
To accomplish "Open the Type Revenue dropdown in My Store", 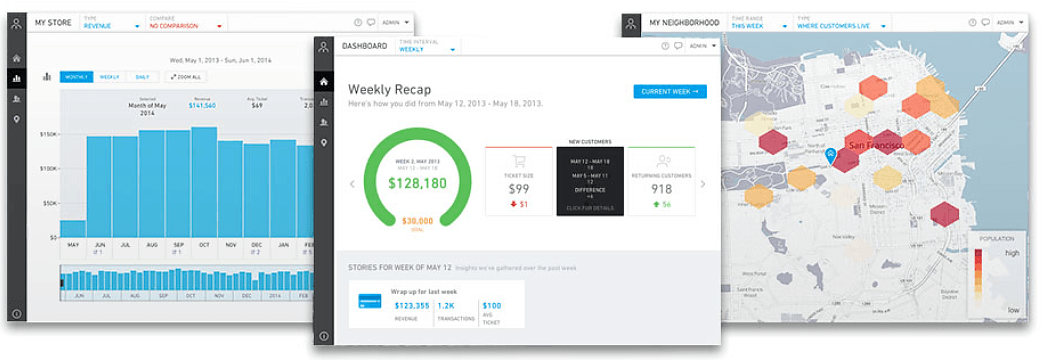I will (x=111, y=23).
